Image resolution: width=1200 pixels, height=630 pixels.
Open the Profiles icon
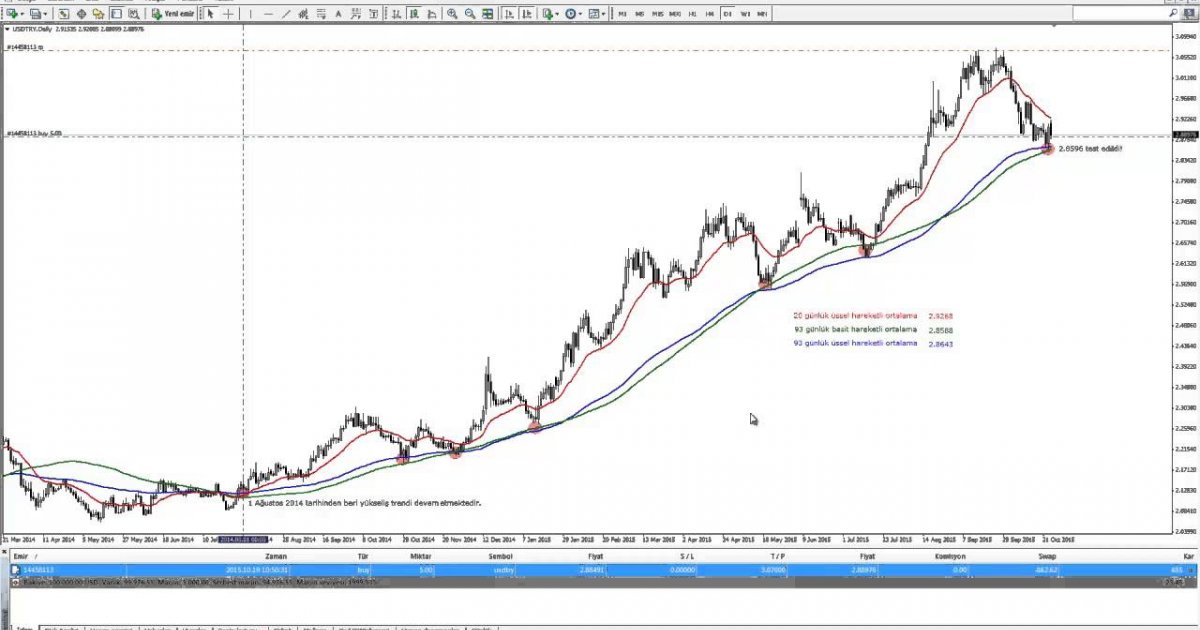[x=35, y=14]
